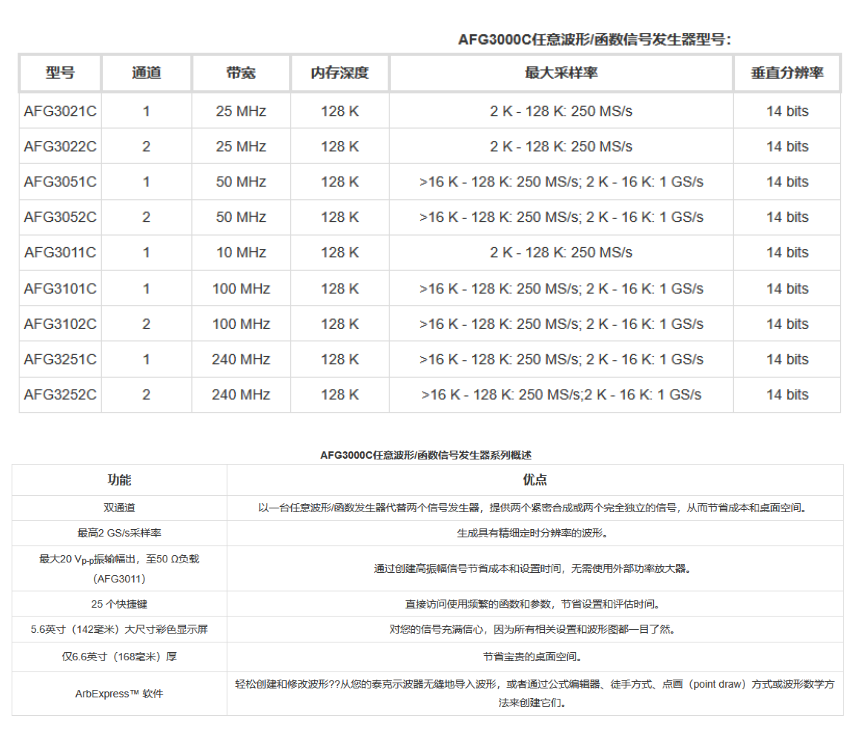Select the "双通道" feature cell
860x730 pixels.
119,508
